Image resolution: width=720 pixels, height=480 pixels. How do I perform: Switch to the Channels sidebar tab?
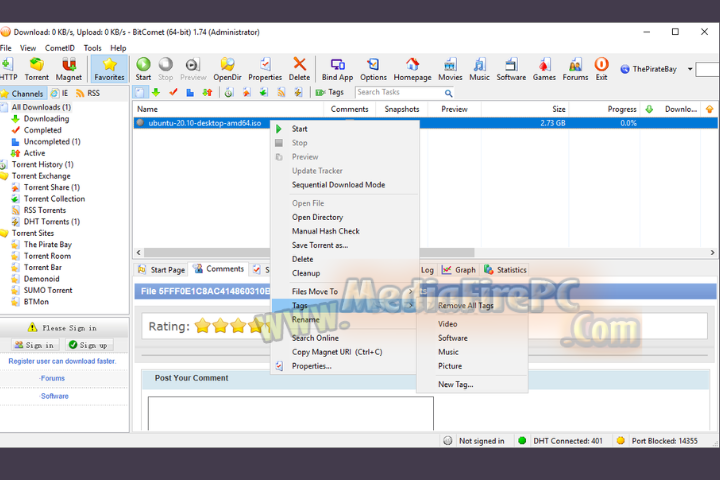(x=22, y=93)
